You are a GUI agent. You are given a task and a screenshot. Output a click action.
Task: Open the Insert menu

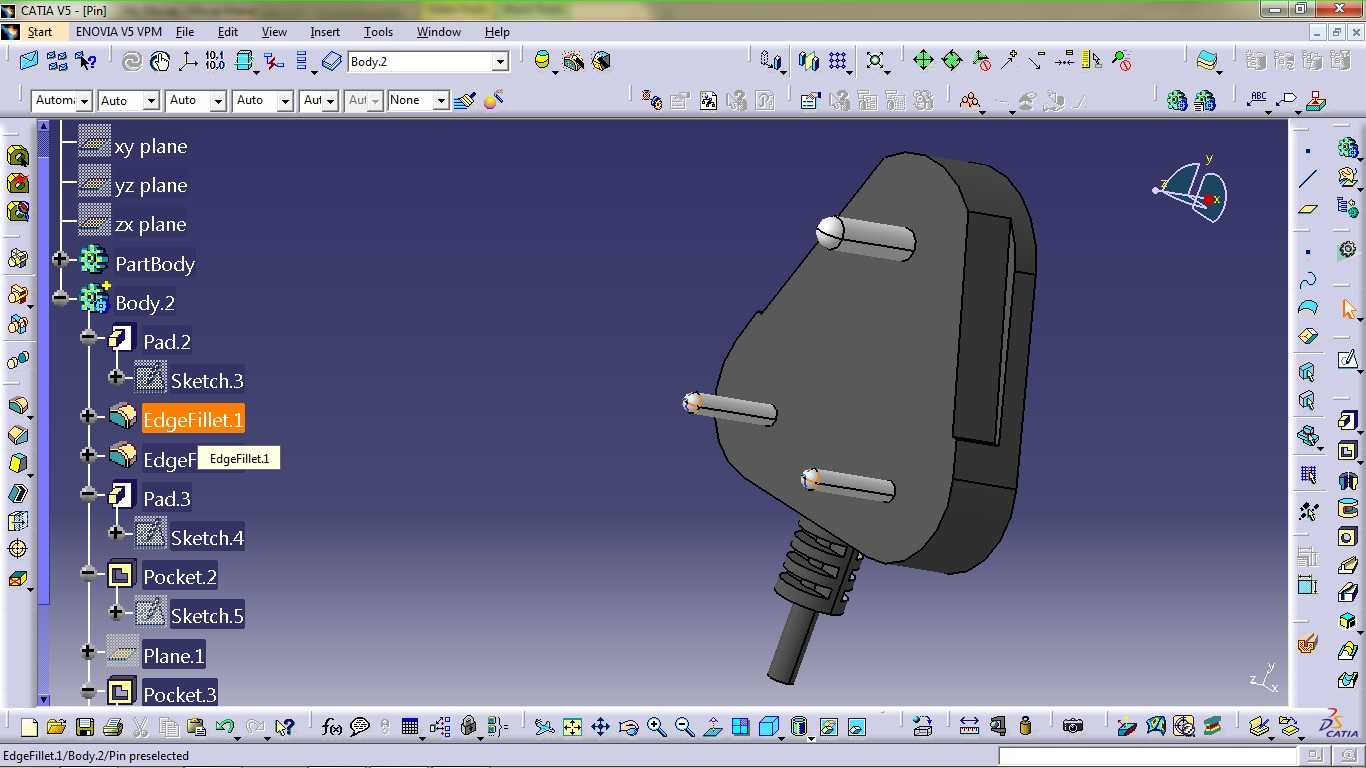[x=325, y=32]
